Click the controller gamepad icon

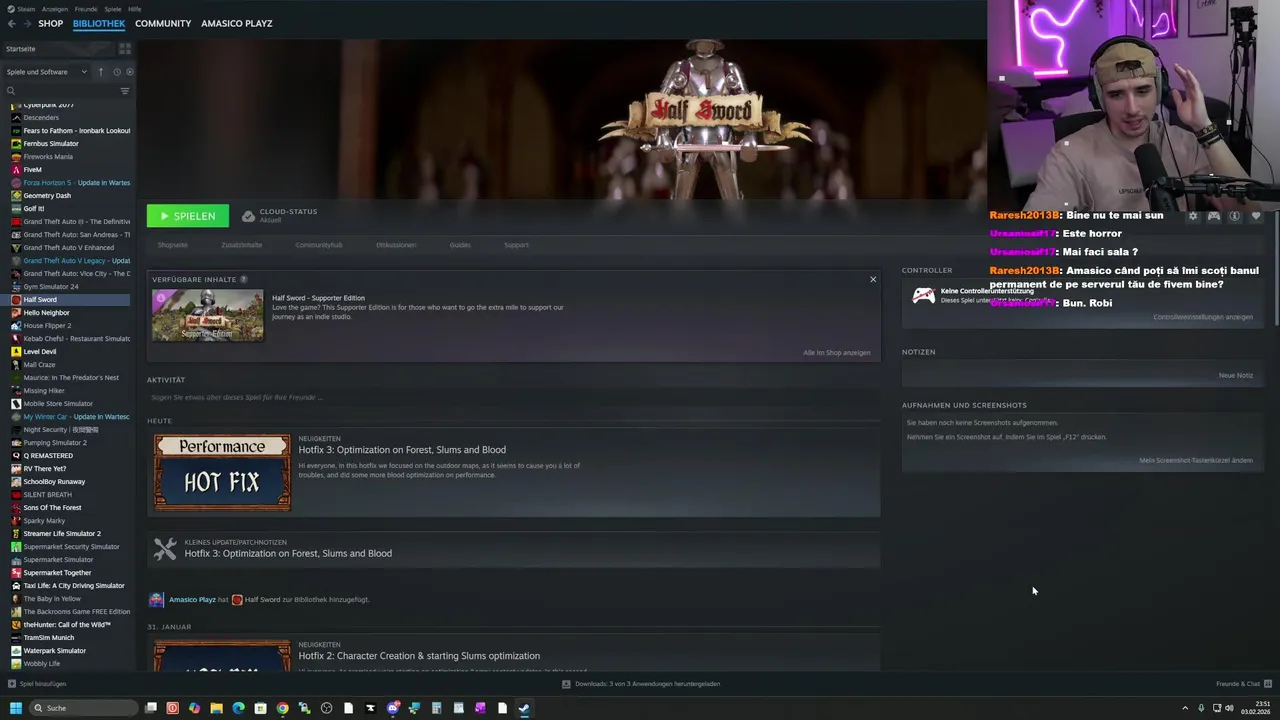(x=1213, y=216)
